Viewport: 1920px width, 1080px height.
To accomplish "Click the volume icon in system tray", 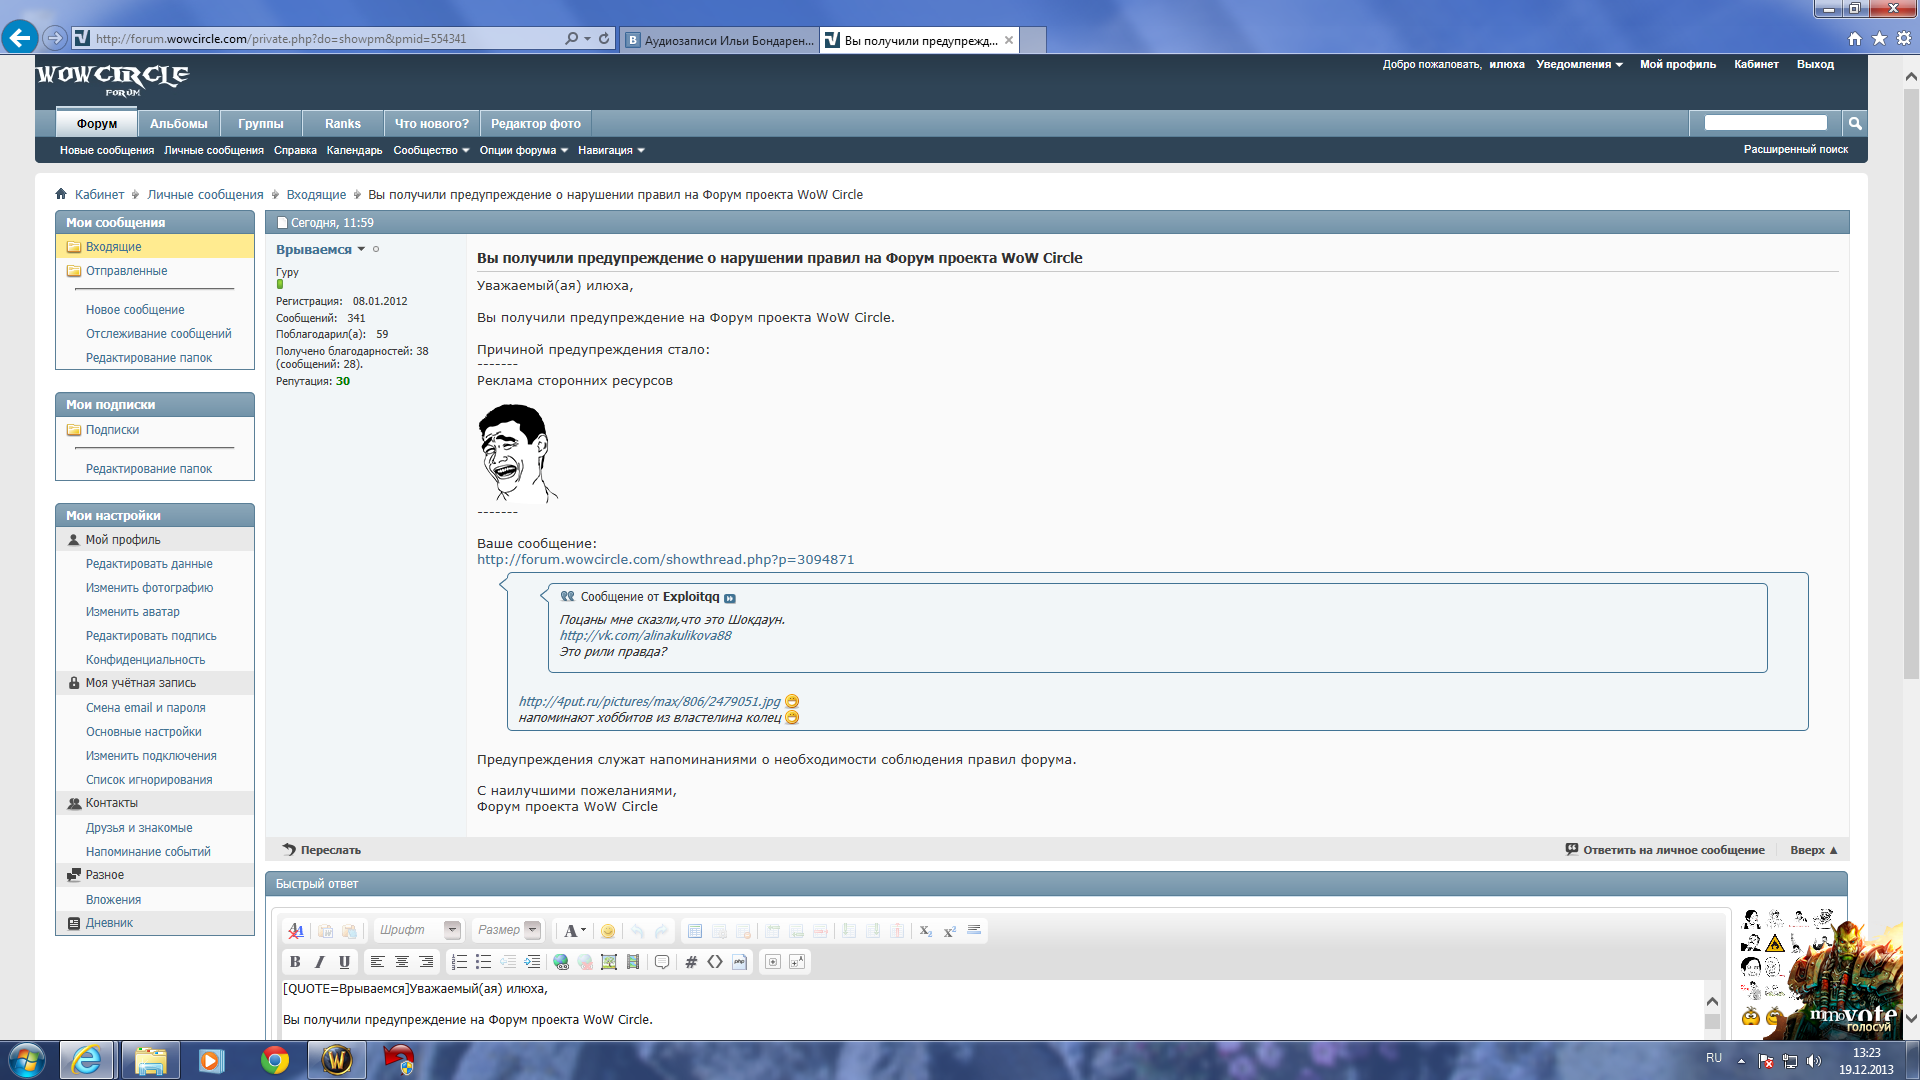I will click(1814, 1061).
